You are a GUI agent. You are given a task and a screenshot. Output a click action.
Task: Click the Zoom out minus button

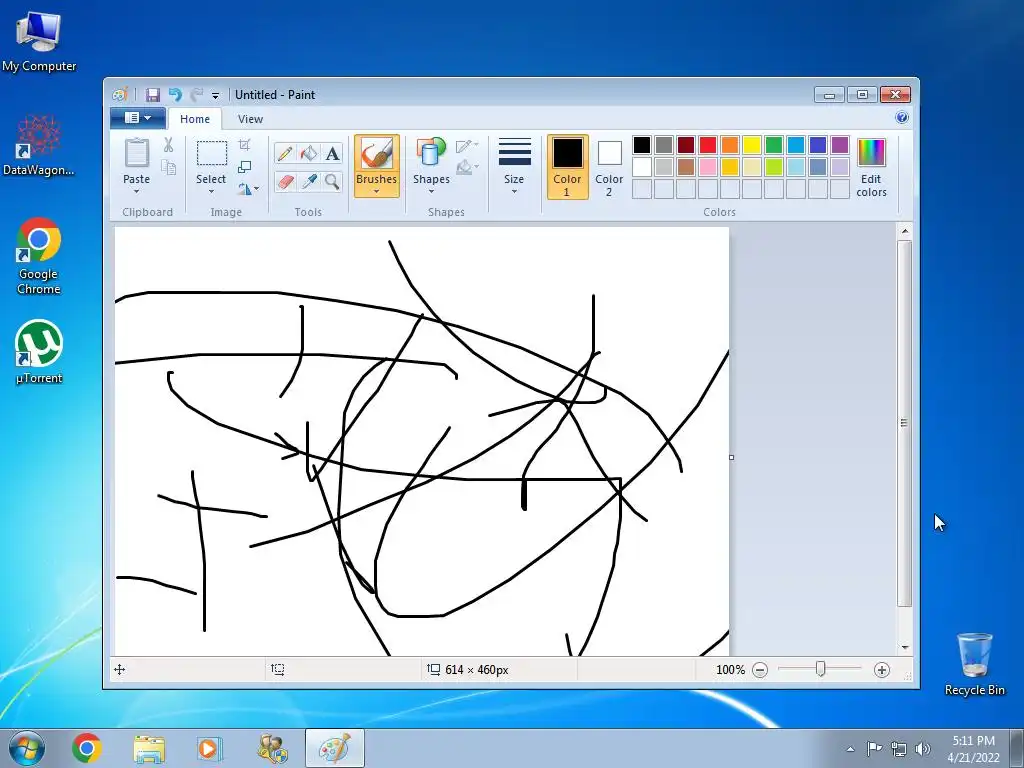[x=760, y=670]
